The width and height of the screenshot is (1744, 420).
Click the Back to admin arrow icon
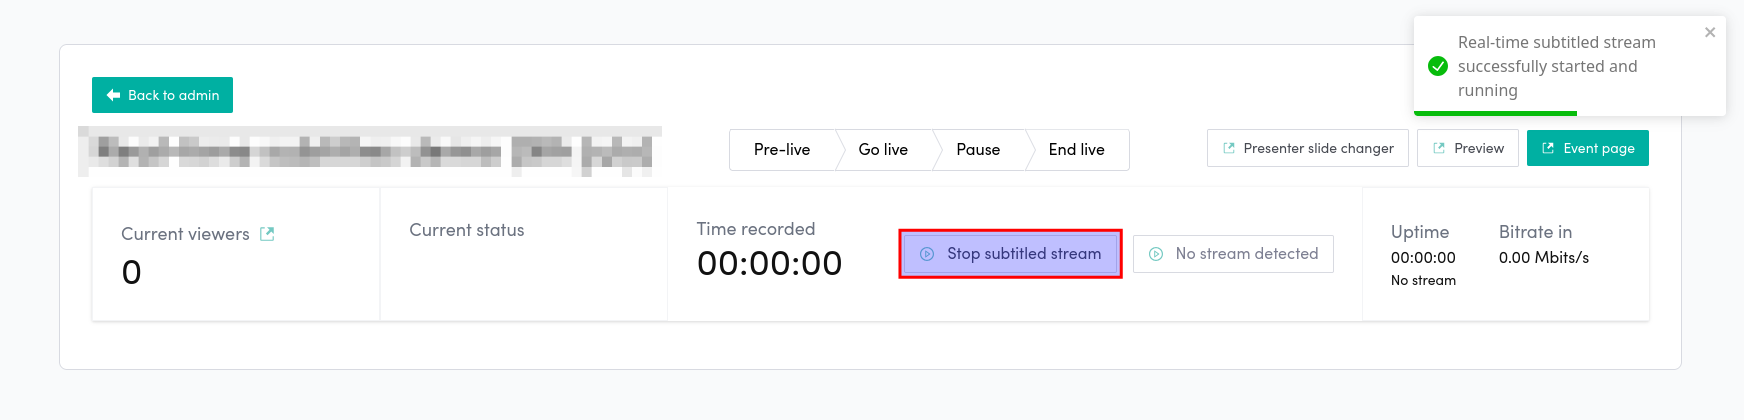[113, 95]
